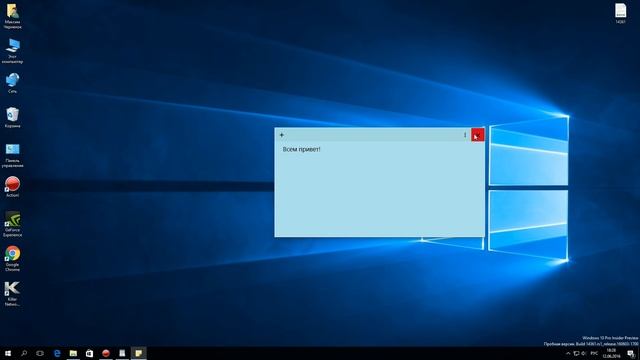Select the 14361 file on desktop

(x=620, y=13)
